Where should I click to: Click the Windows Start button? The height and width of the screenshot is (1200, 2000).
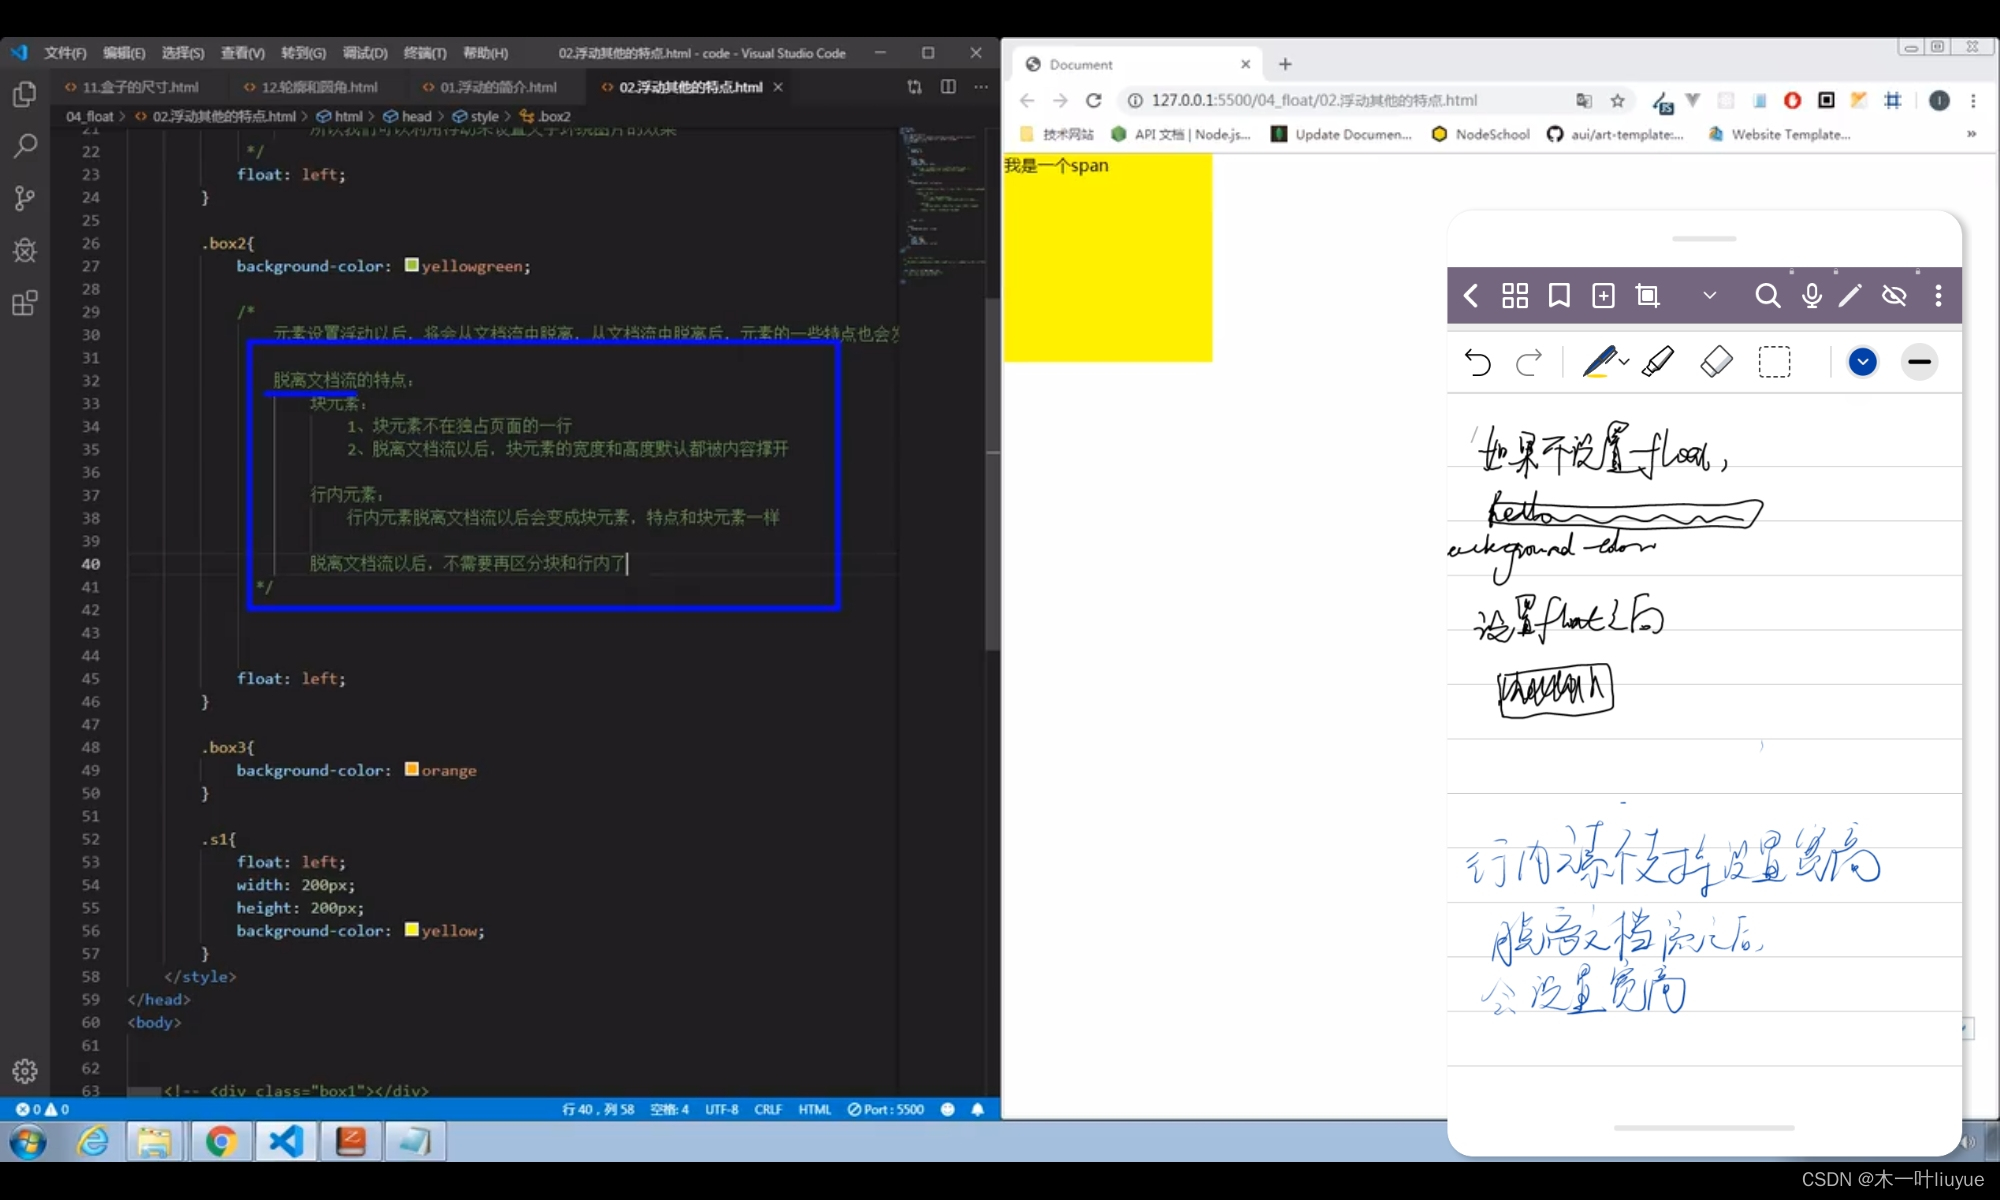28,1141
